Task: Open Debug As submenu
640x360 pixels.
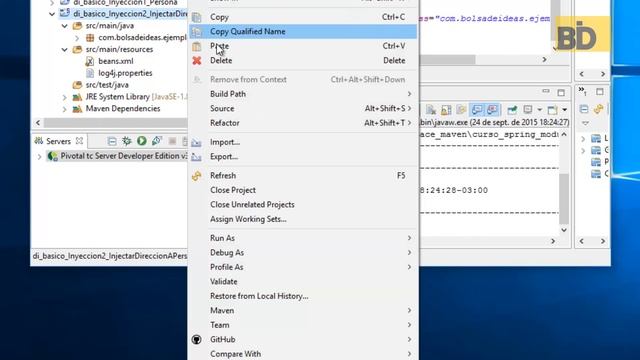Action: coord(303,253)
